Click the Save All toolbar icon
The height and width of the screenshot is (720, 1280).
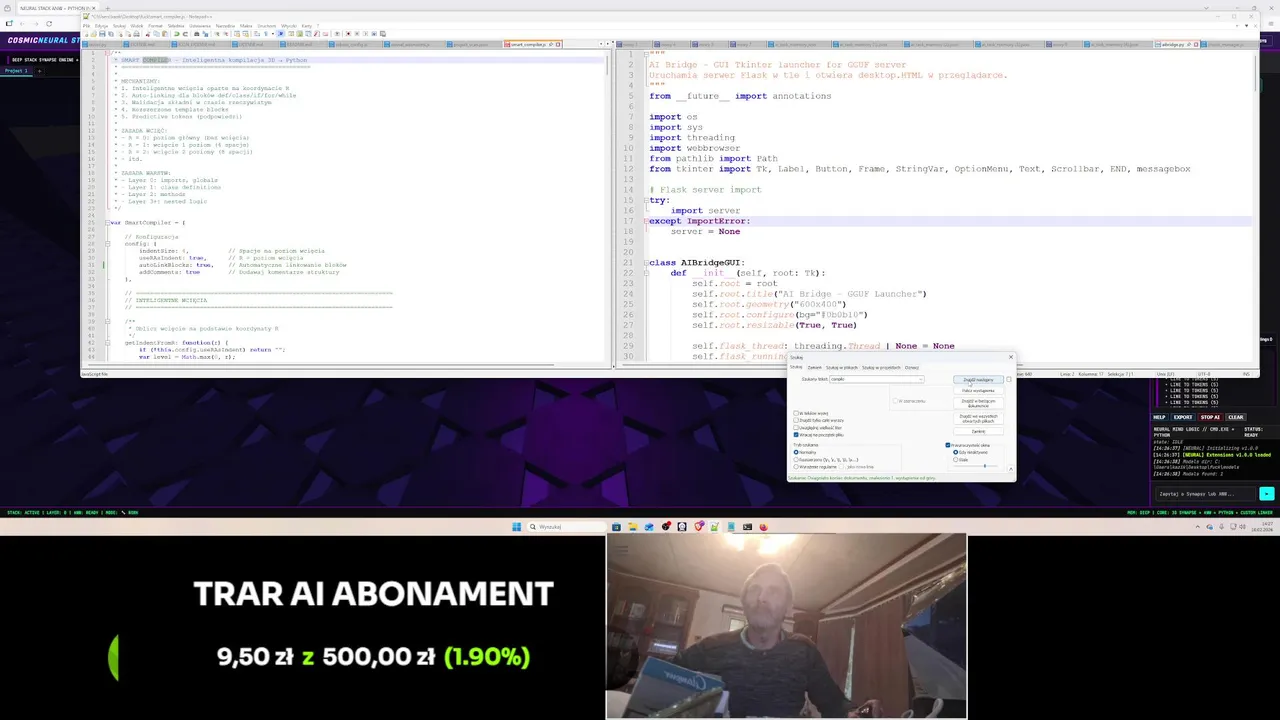coord(111,34)
